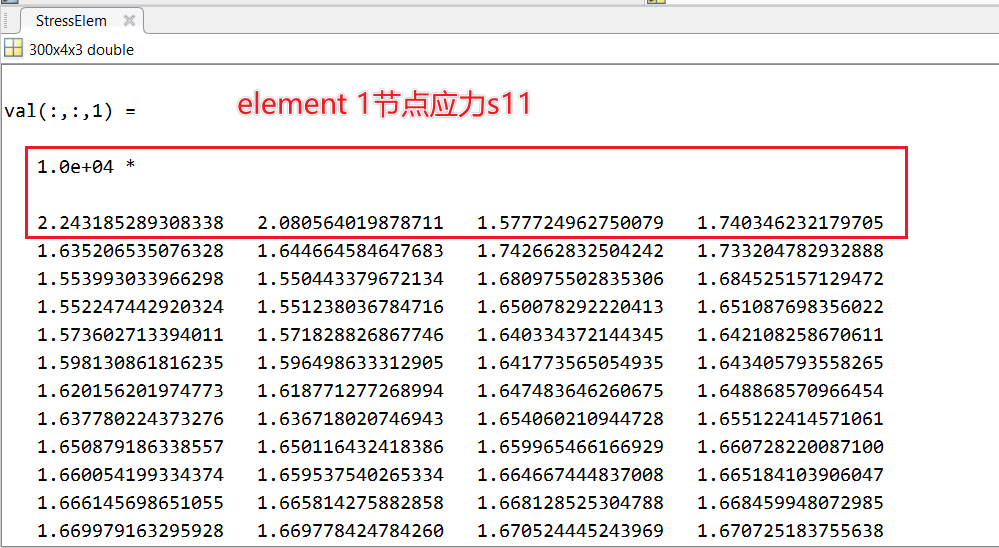Click value 2.243185289308338

131,222
